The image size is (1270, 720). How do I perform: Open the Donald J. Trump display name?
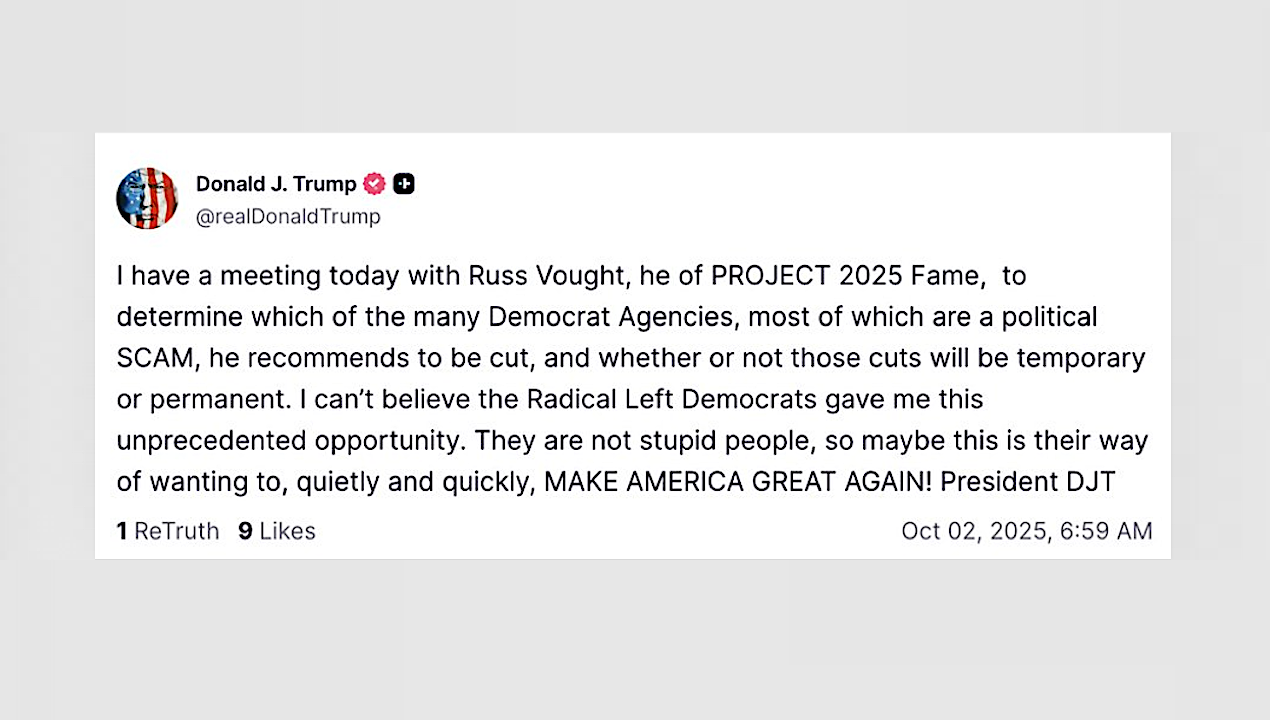point(276,184)
